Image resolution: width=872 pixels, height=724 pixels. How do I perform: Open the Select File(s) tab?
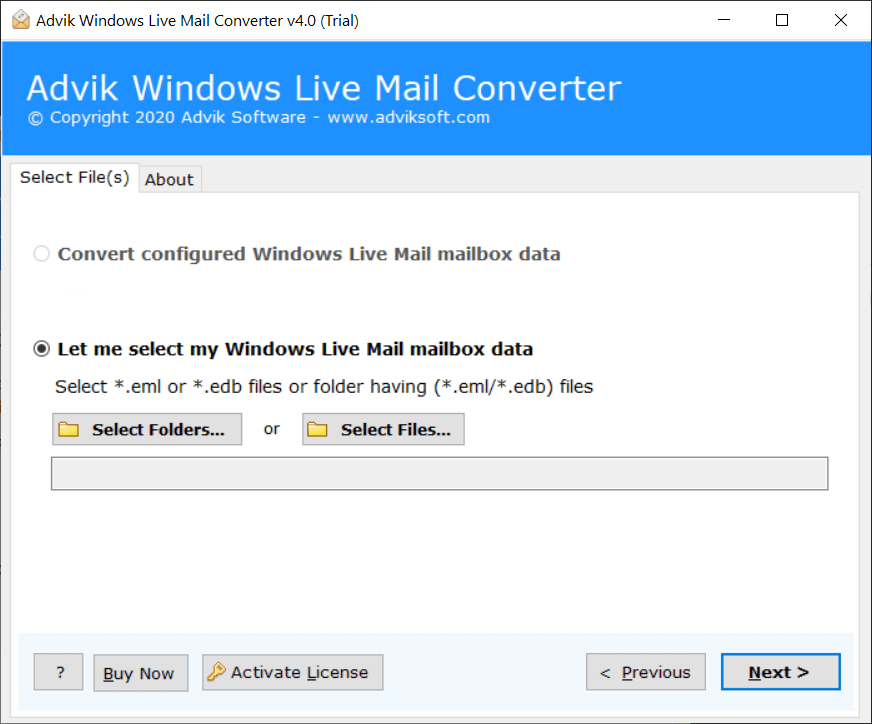(75, 177)
